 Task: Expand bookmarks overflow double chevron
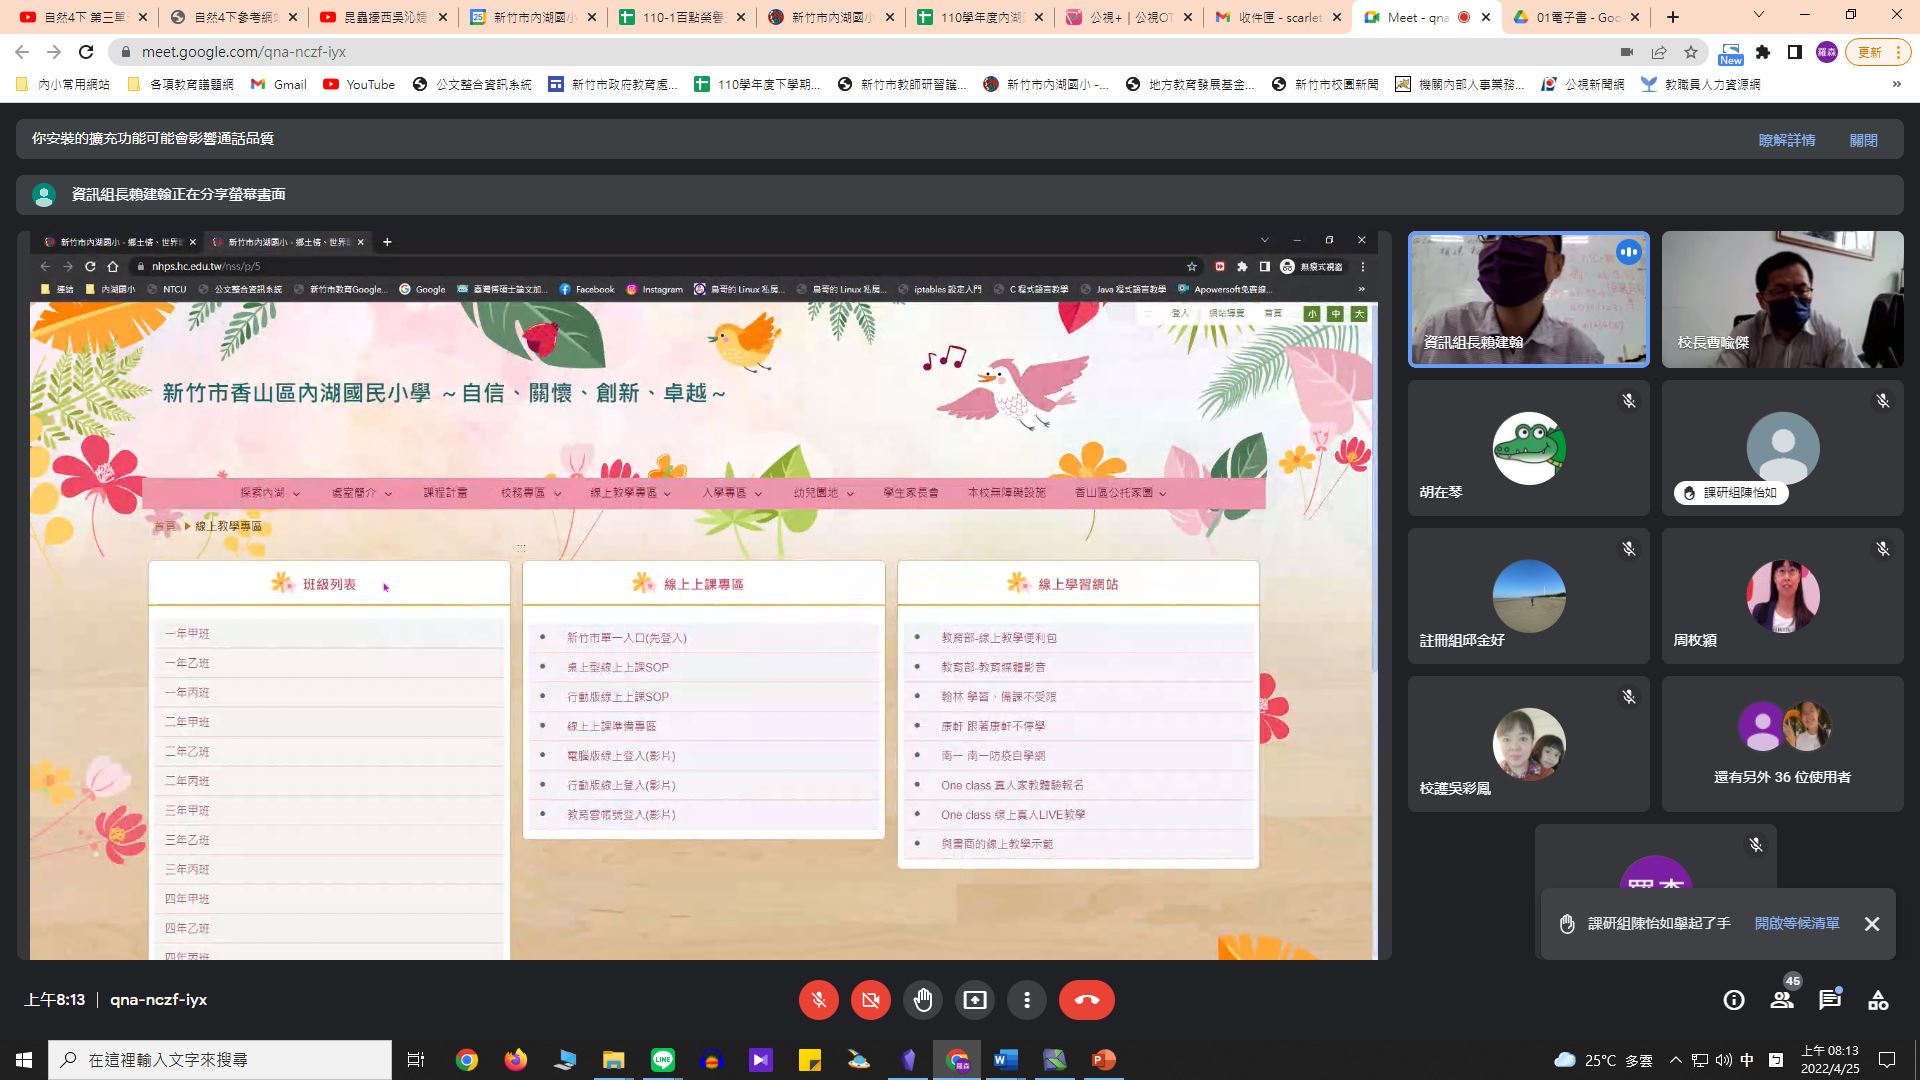point(1896,84)
